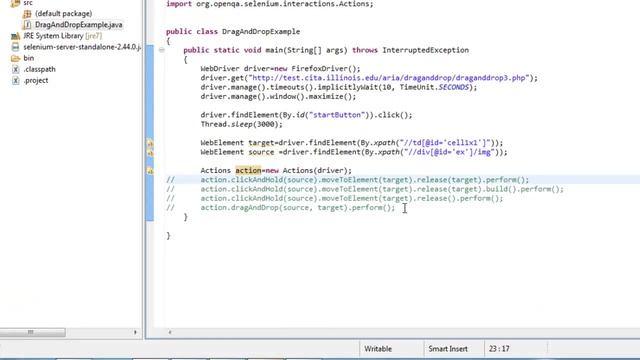
Task: Click the default package icon
Action: [x=27, y=14]
